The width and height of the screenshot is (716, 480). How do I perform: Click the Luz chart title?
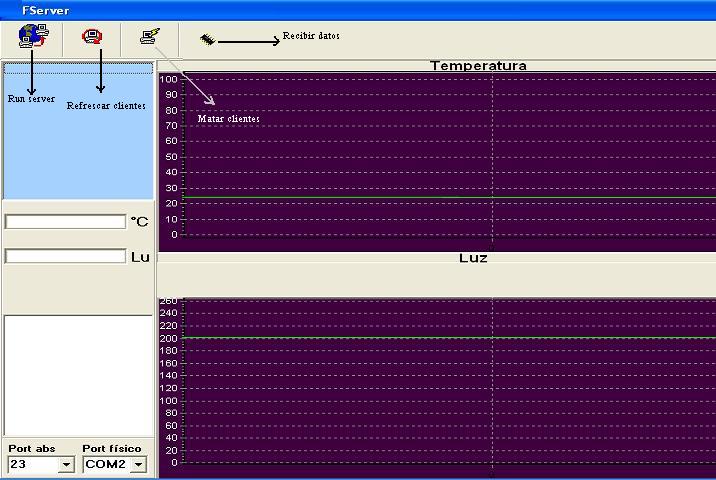coord(473,258)
